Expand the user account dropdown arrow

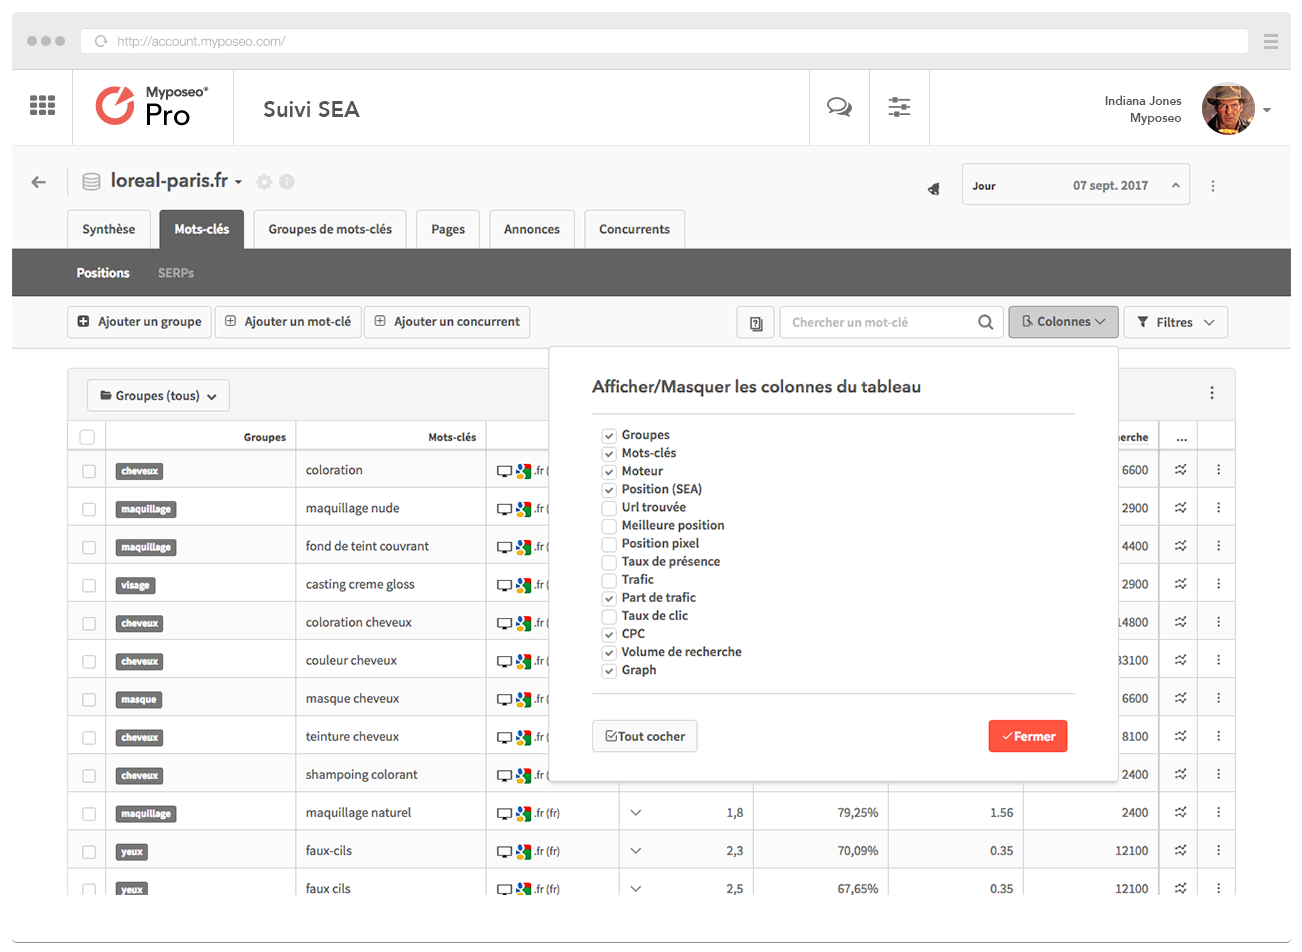pyautogui.click(x=1267, y=110)
